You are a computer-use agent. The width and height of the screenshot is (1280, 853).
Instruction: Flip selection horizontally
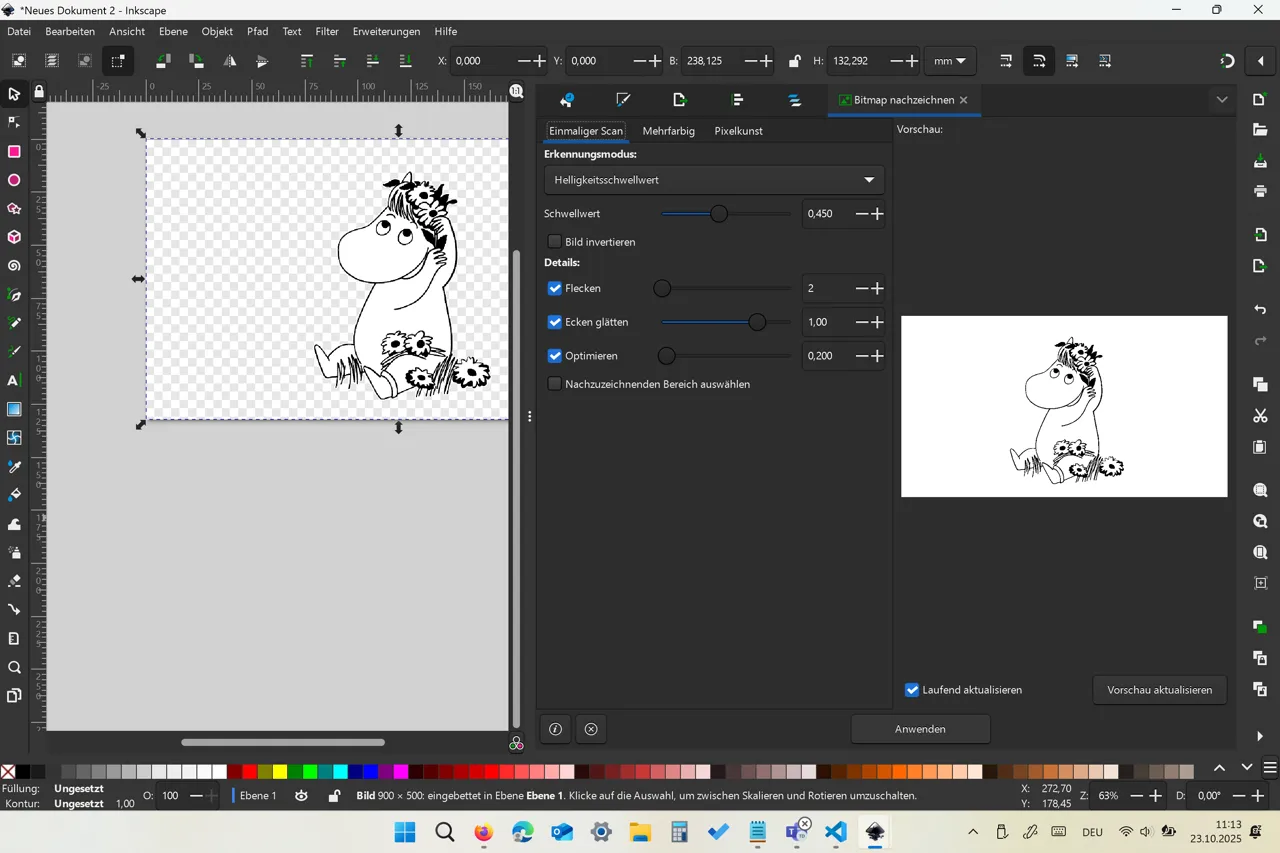coord(229,61)
